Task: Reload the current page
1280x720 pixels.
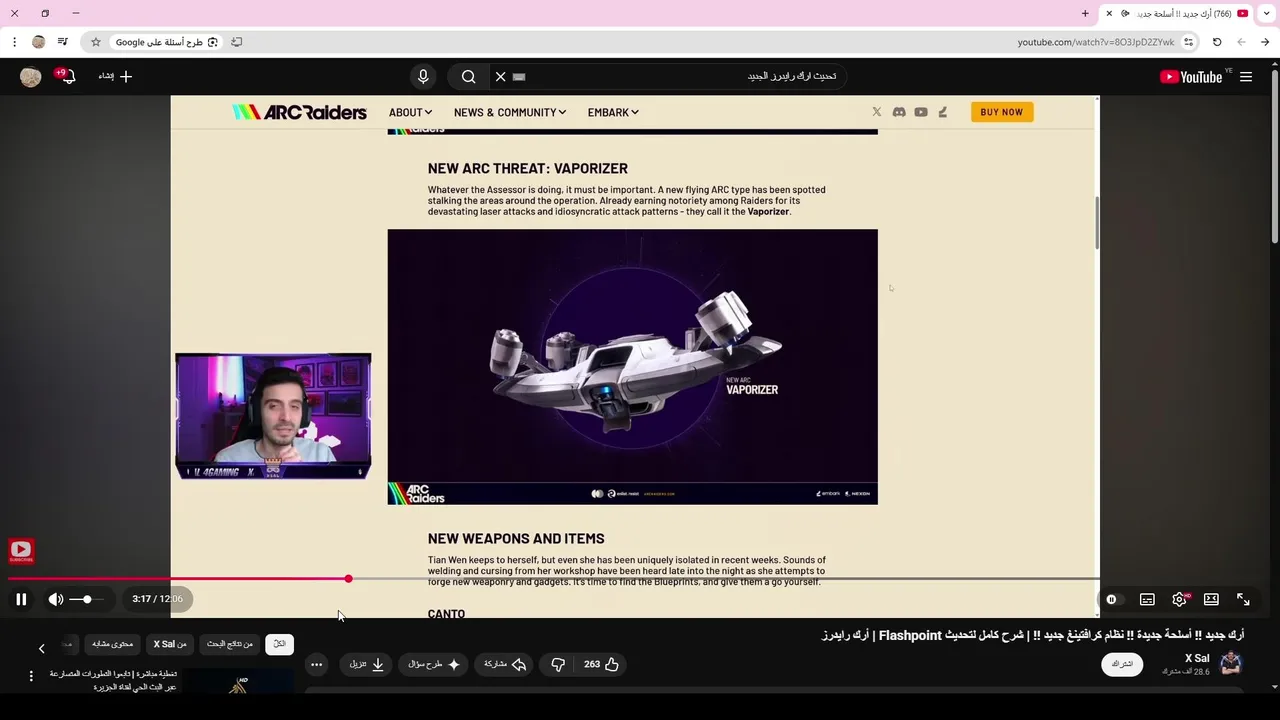Action: (x=1217, y=42)
